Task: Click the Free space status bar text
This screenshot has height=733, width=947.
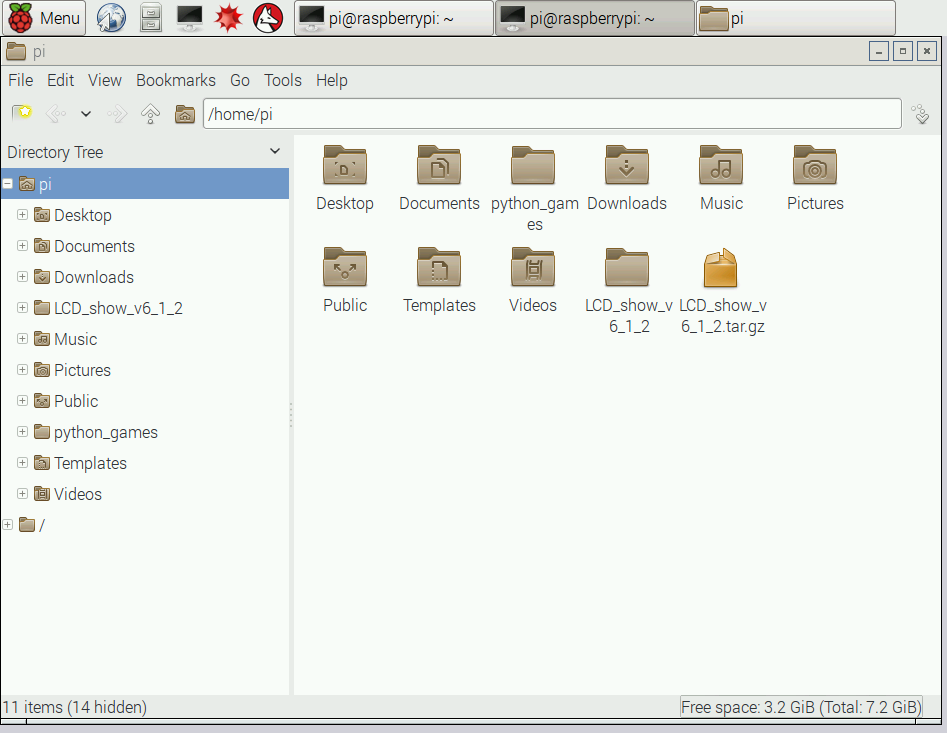Action: click(801, 706)
